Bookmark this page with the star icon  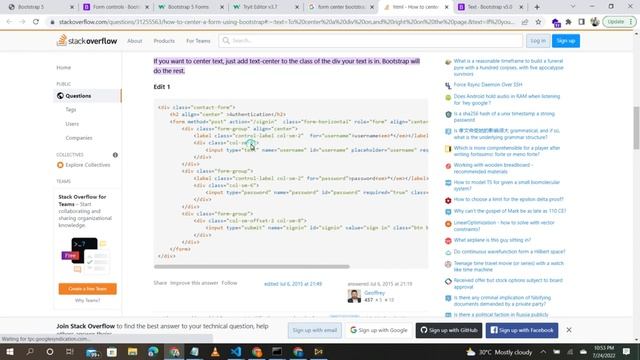pos(538,22)
